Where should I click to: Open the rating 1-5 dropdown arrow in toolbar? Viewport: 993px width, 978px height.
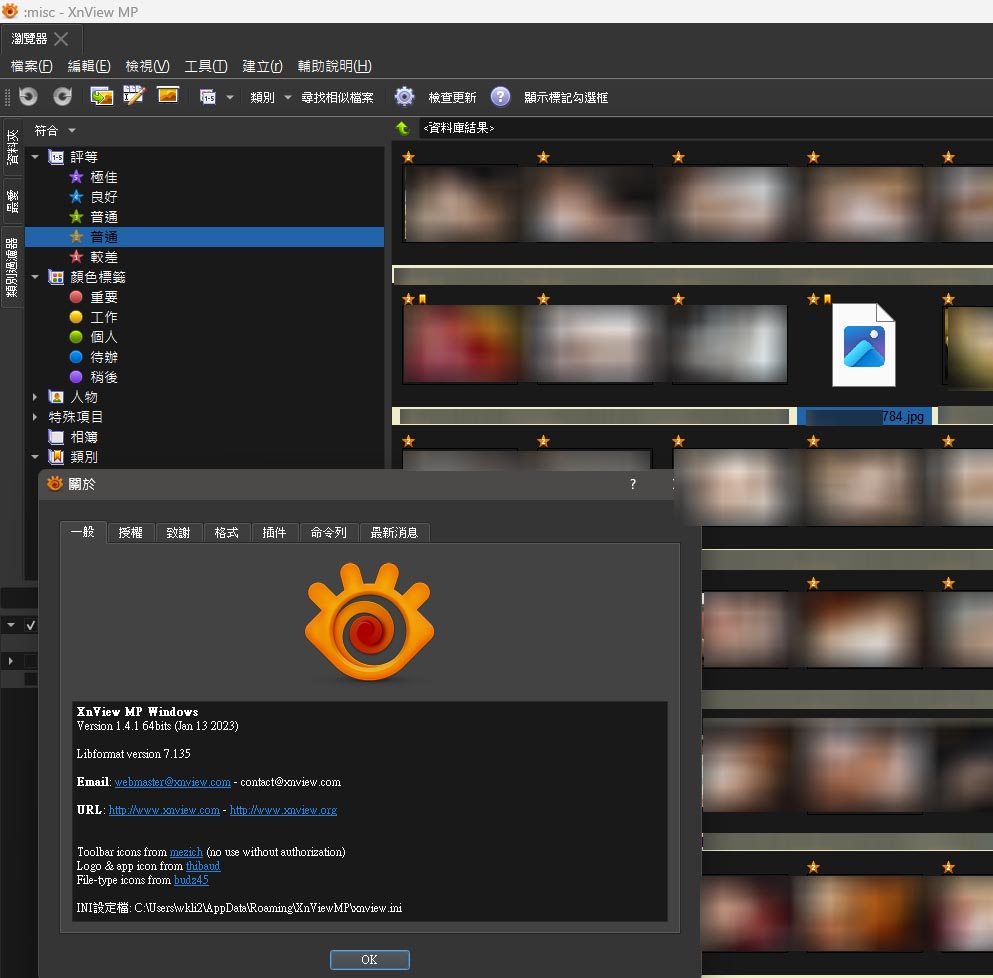pyautogui.click(x=230, y=97)
